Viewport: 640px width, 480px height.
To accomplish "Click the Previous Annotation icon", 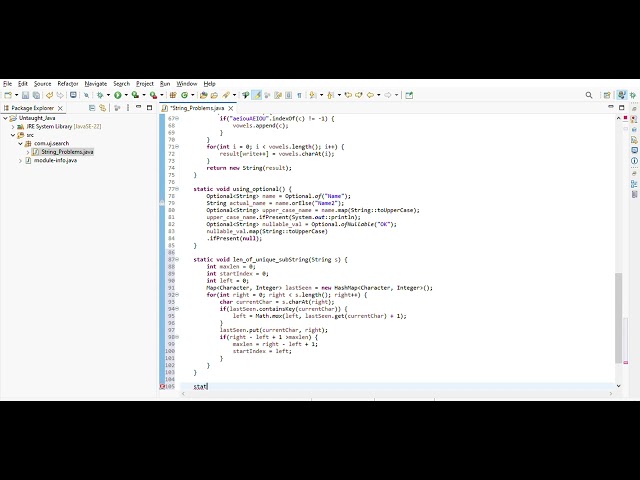I will pos(331,95).
